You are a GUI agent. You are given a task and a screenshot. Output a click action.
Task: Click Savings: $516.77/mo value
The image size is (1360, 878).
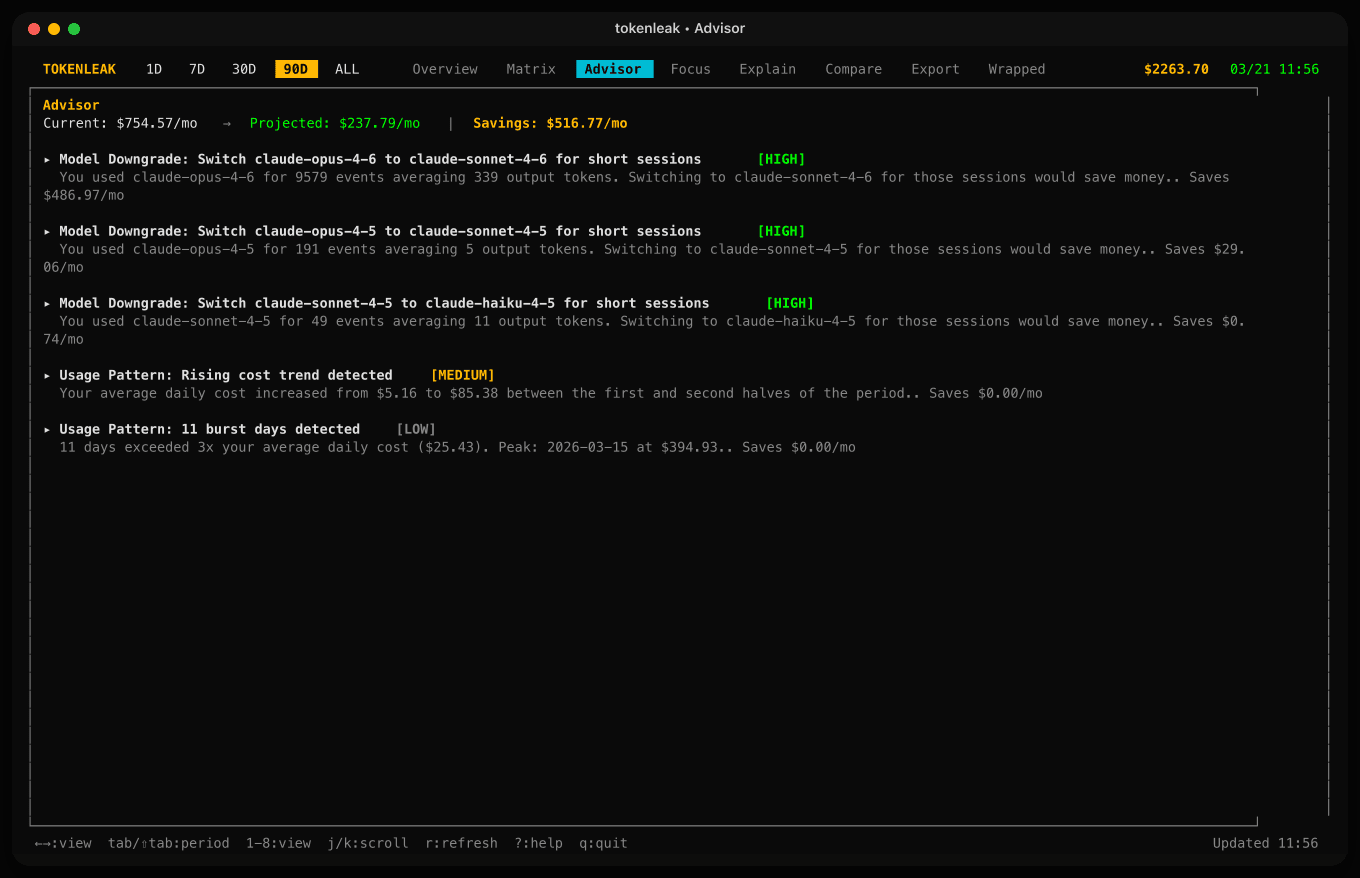(550, 123)
